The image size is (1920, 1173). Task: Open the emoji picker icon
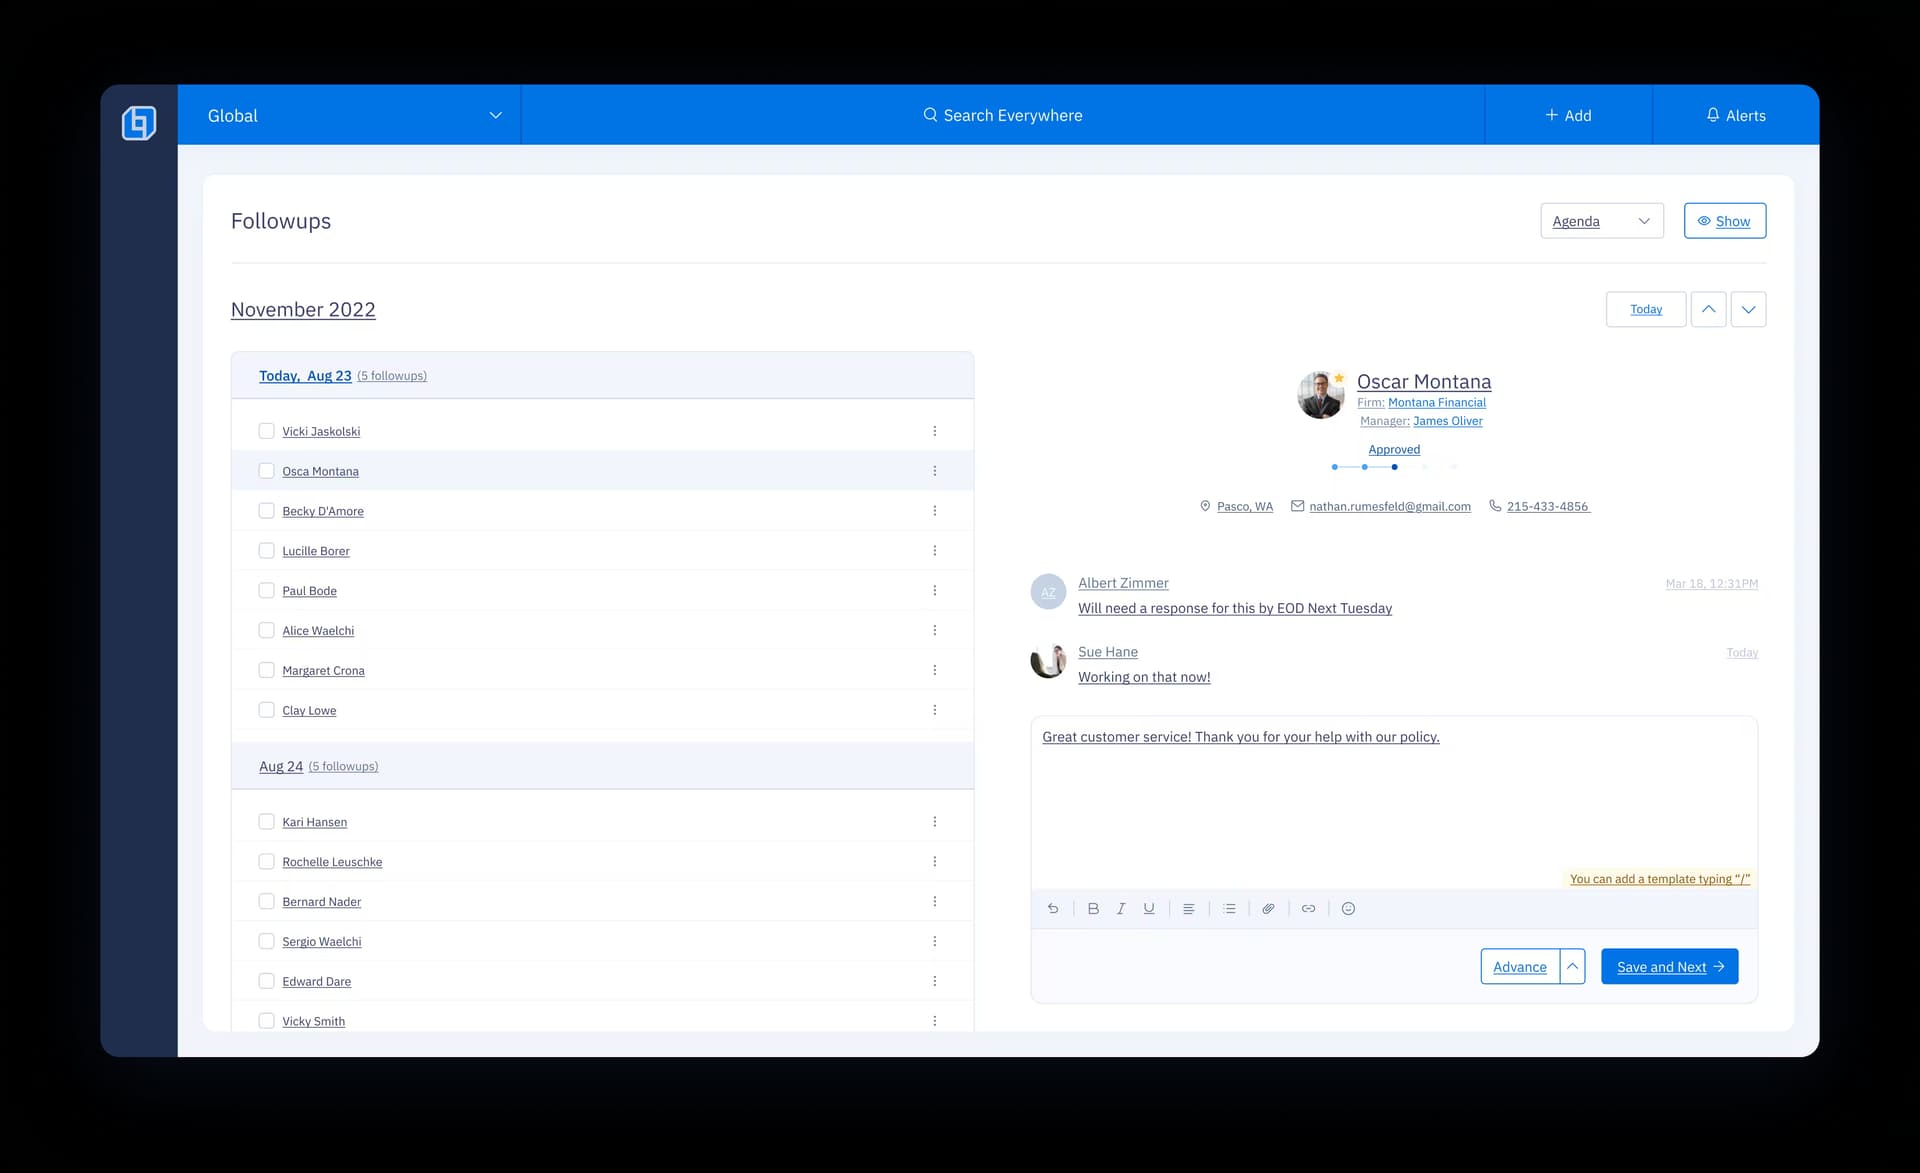pos(1348,908)
